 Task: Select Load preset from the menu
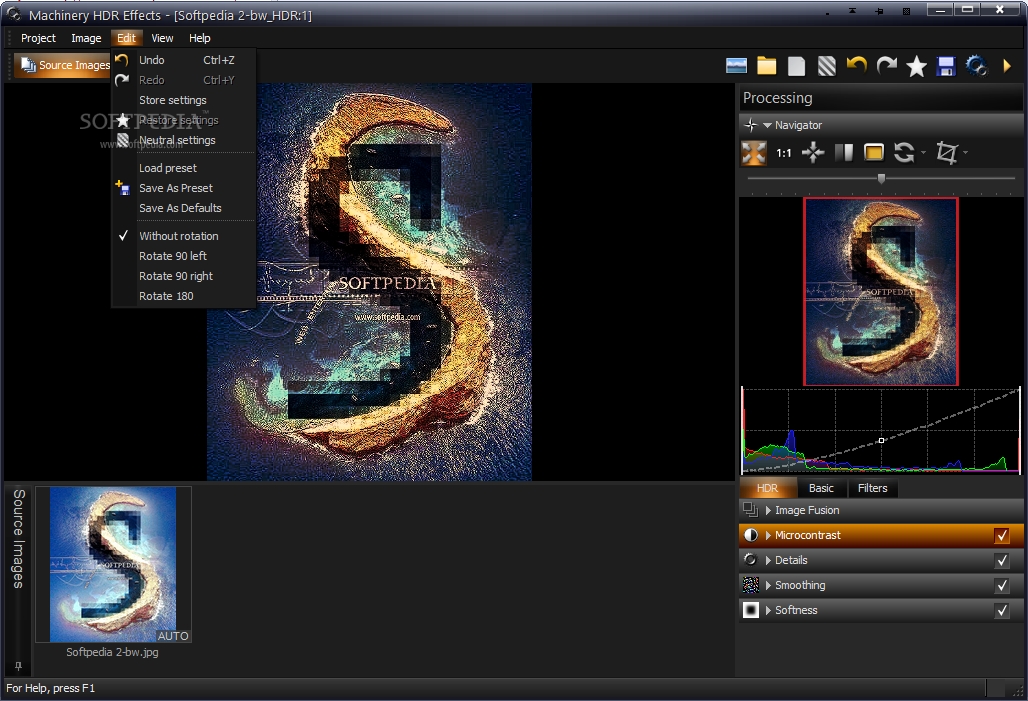(x=184, y=168)
